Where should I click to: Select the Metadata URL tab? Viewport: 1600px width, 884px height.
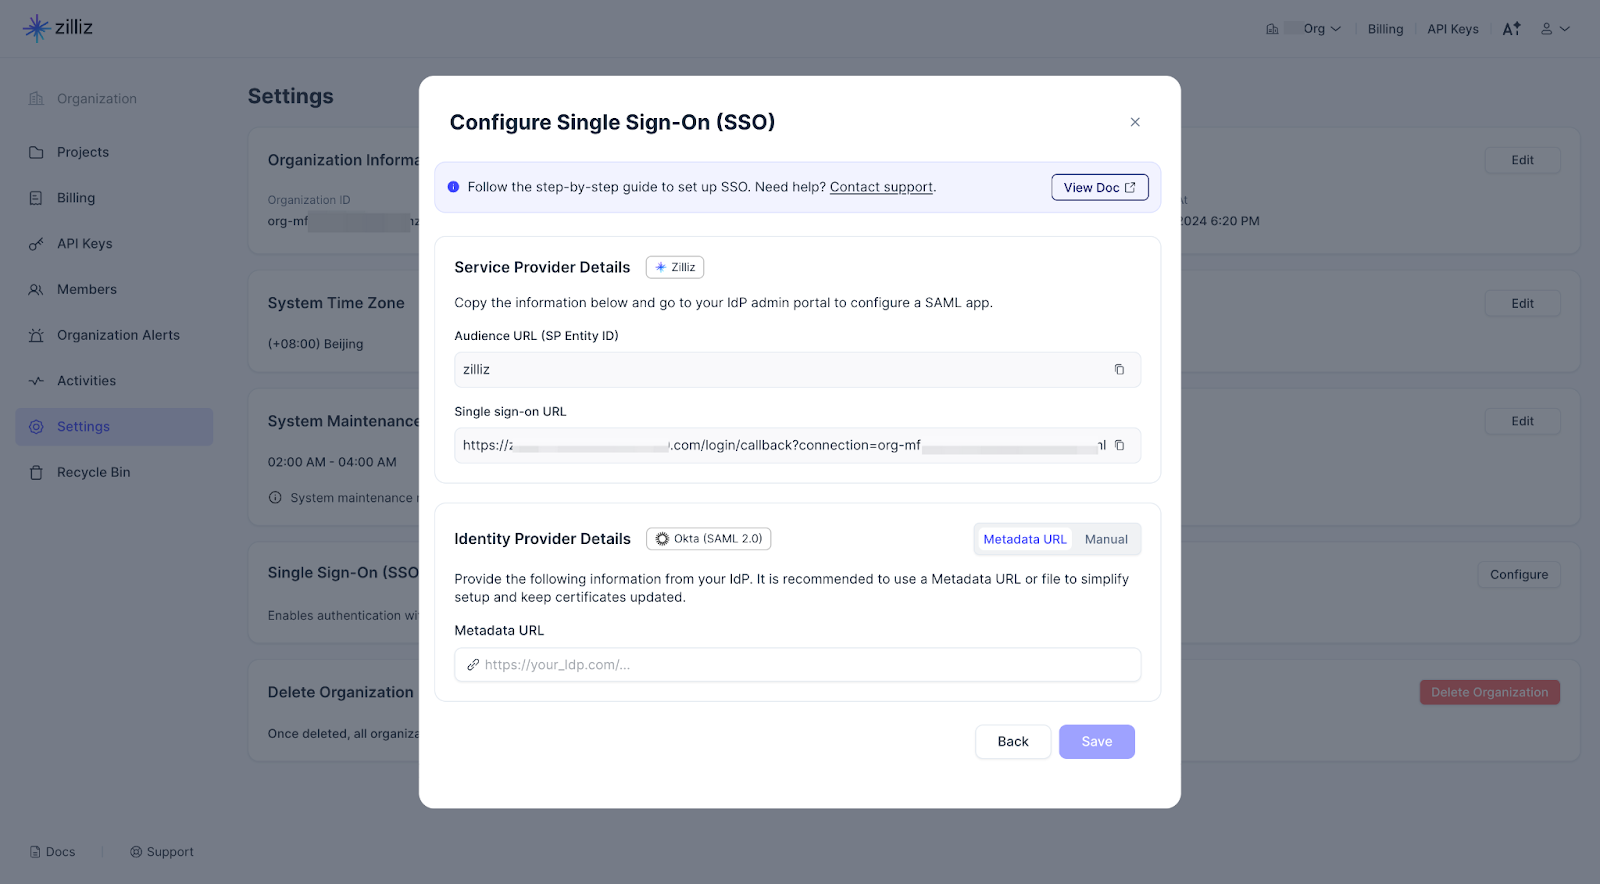tap(1024, 540)
